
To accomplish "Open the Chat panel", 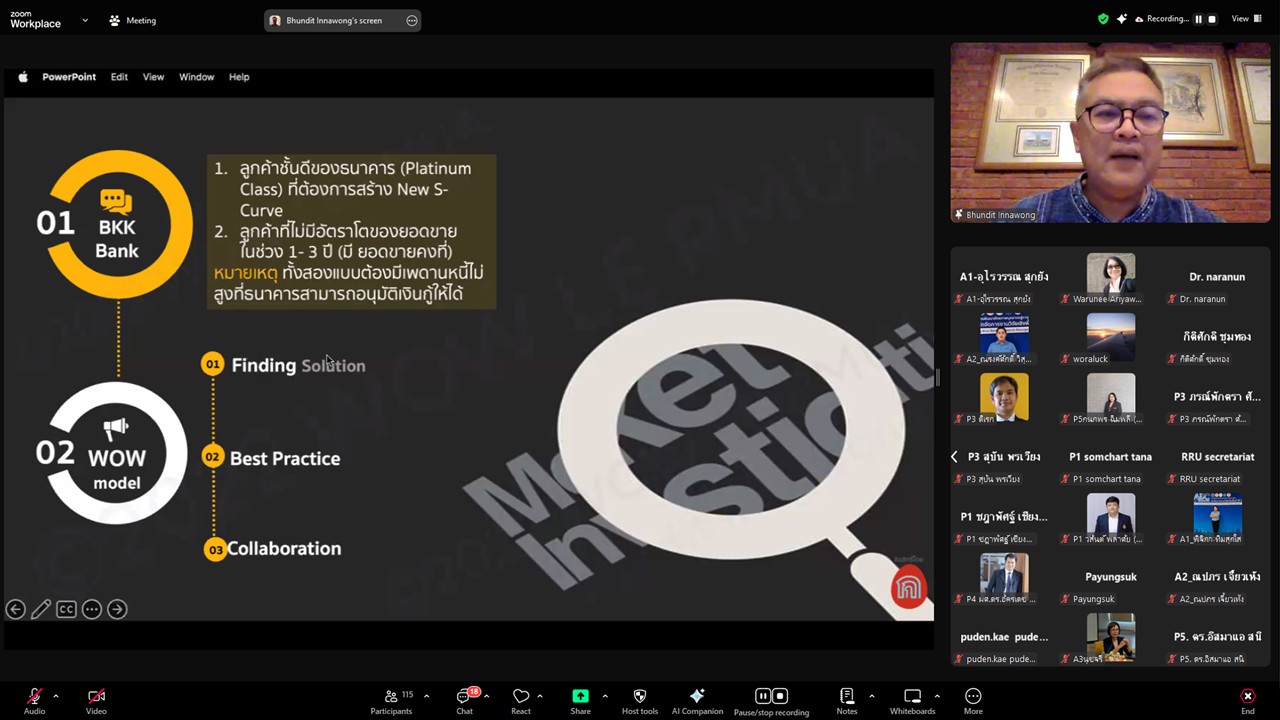I will click(465, 701).
